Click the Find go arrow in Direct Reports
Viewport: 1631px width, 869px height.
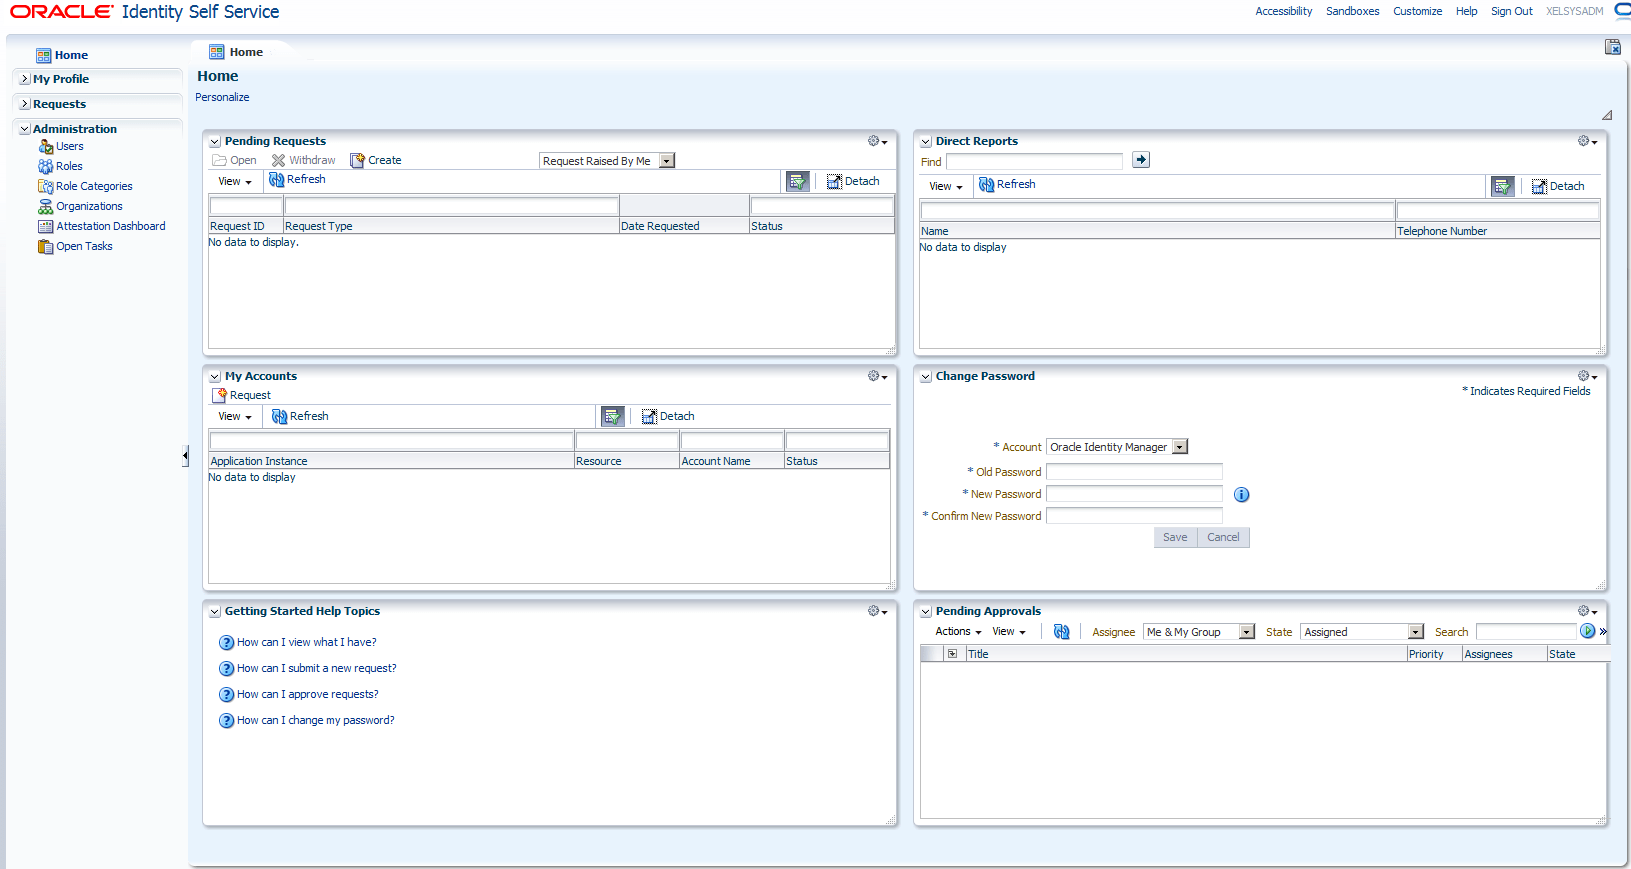1141,160
